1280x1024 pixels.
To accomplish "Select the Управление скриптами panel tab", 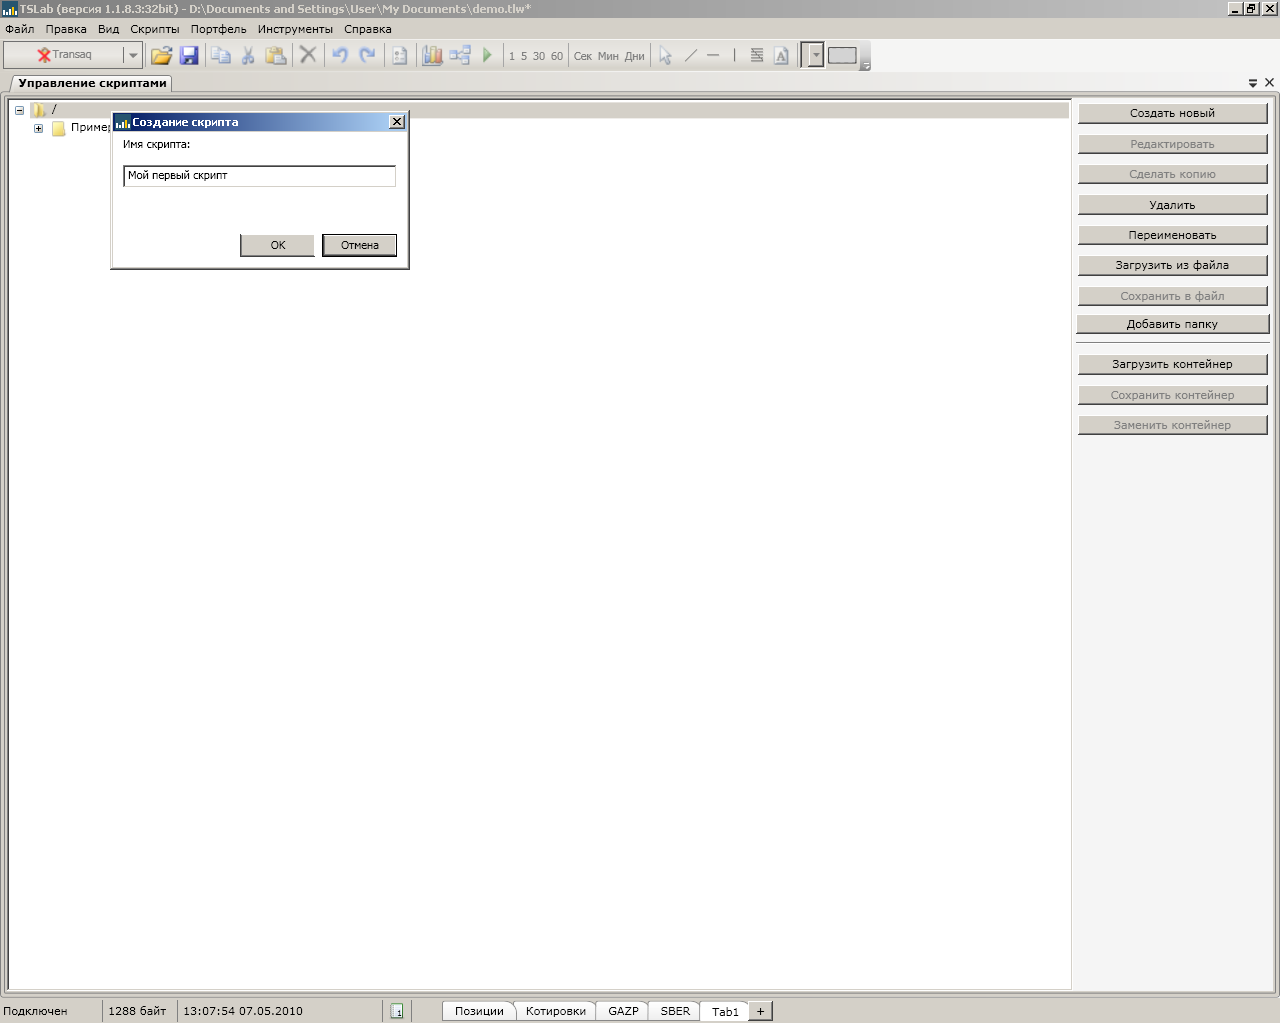I will [x=92, y=83].
